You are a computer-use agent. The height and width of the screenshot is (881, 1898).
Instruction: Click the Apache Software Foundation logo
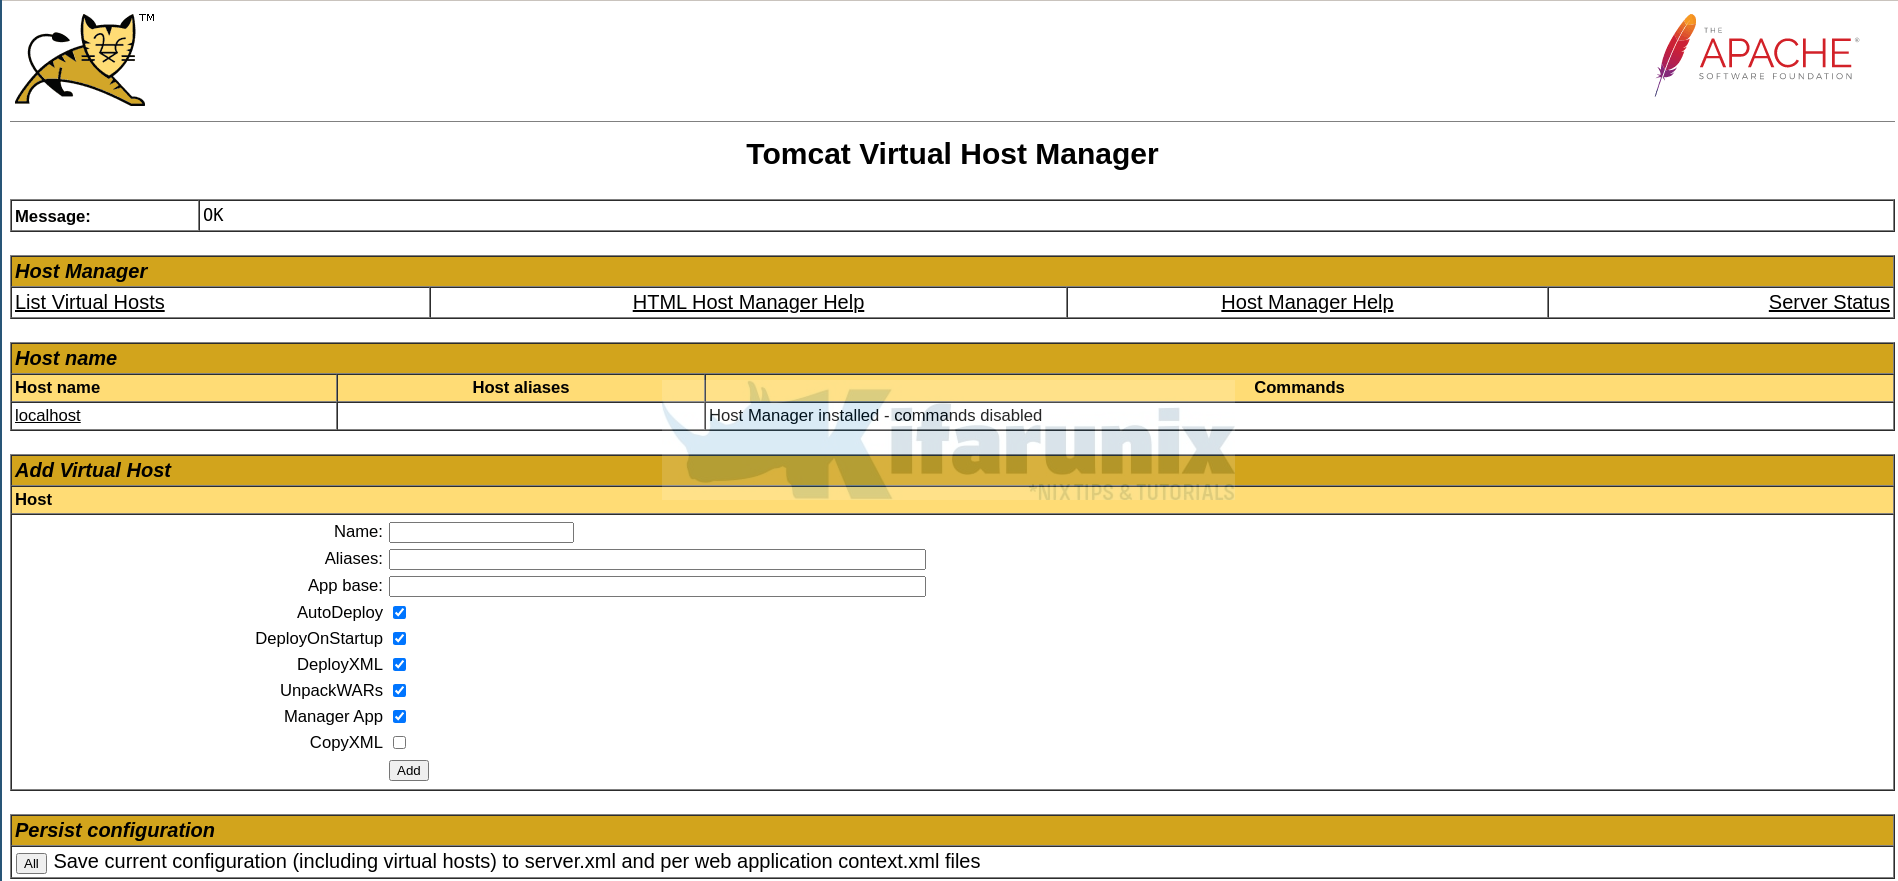pyautogui.click(x=1756, y=55)
